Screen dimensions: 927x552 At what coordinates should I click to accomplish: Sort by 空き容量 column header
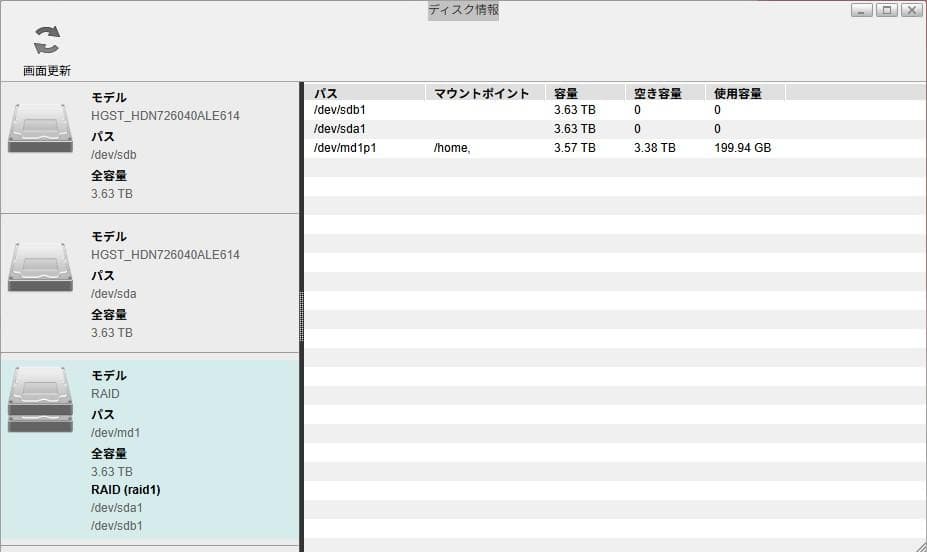coord(665,93)
